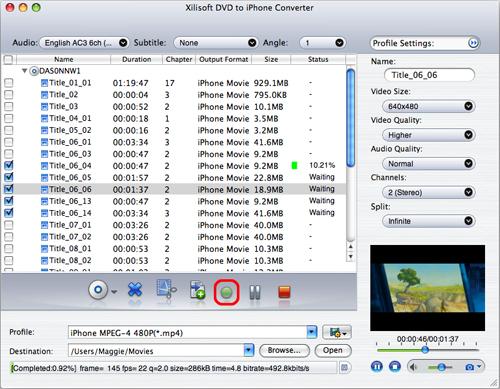The image size is (500, 389).
Task: Pause conversion with the pause icon
Action: pos(255,292)
